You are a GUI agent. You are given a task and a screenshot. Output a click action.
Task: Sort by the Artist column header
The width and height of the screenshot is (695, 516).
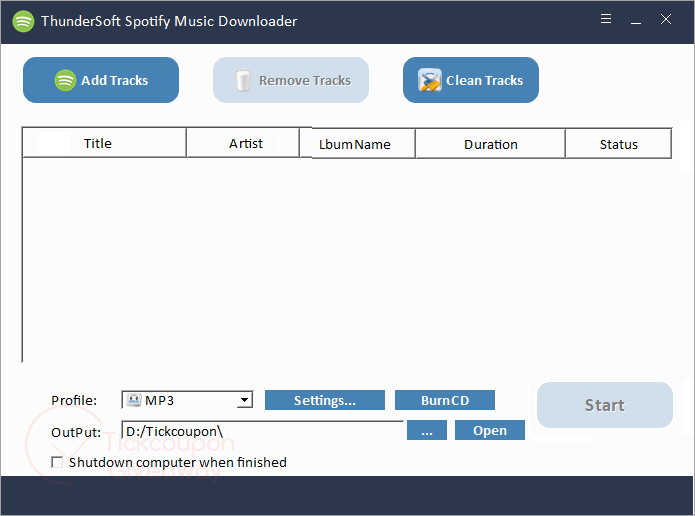(243, 143)
